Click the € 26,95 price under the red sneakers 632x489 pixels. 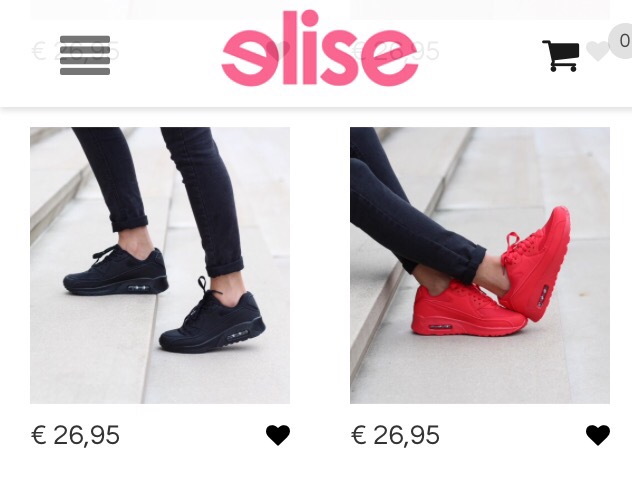(395, 435)
